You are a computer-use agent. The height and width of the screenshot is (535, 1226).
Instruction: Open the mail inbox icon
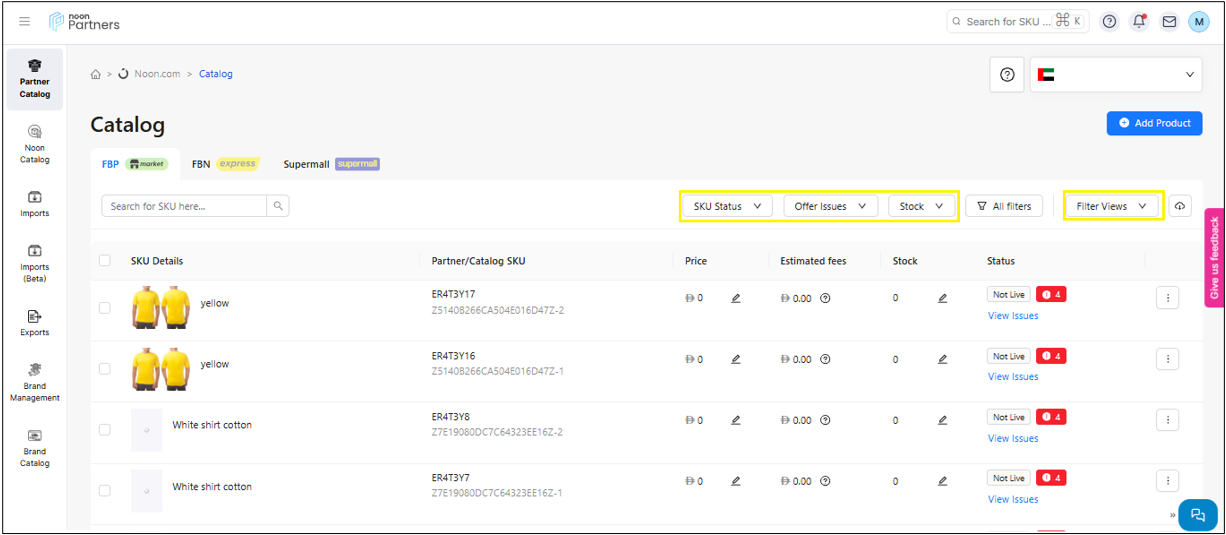pyautogui.click(x=1168, y=21)
